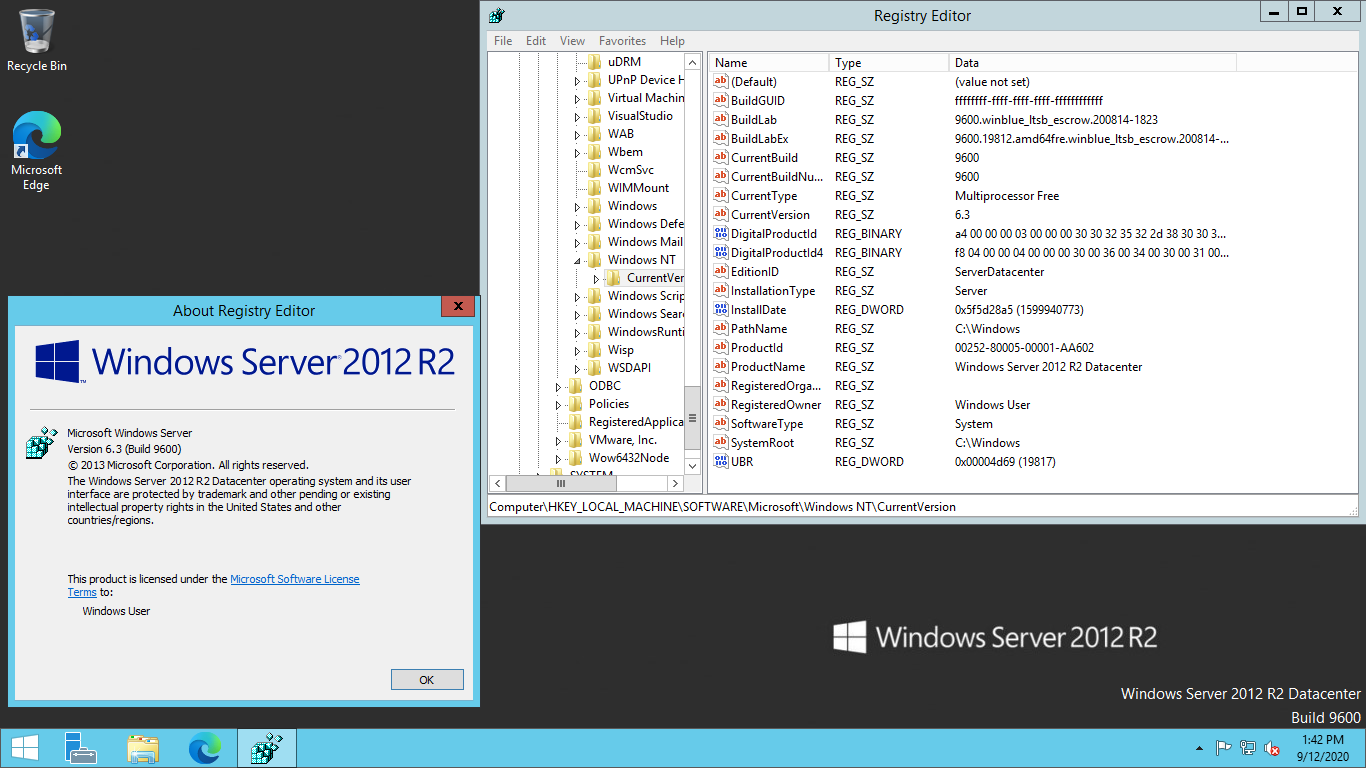Click the Registry Editor taskbar icon

[x=267, y=748]
